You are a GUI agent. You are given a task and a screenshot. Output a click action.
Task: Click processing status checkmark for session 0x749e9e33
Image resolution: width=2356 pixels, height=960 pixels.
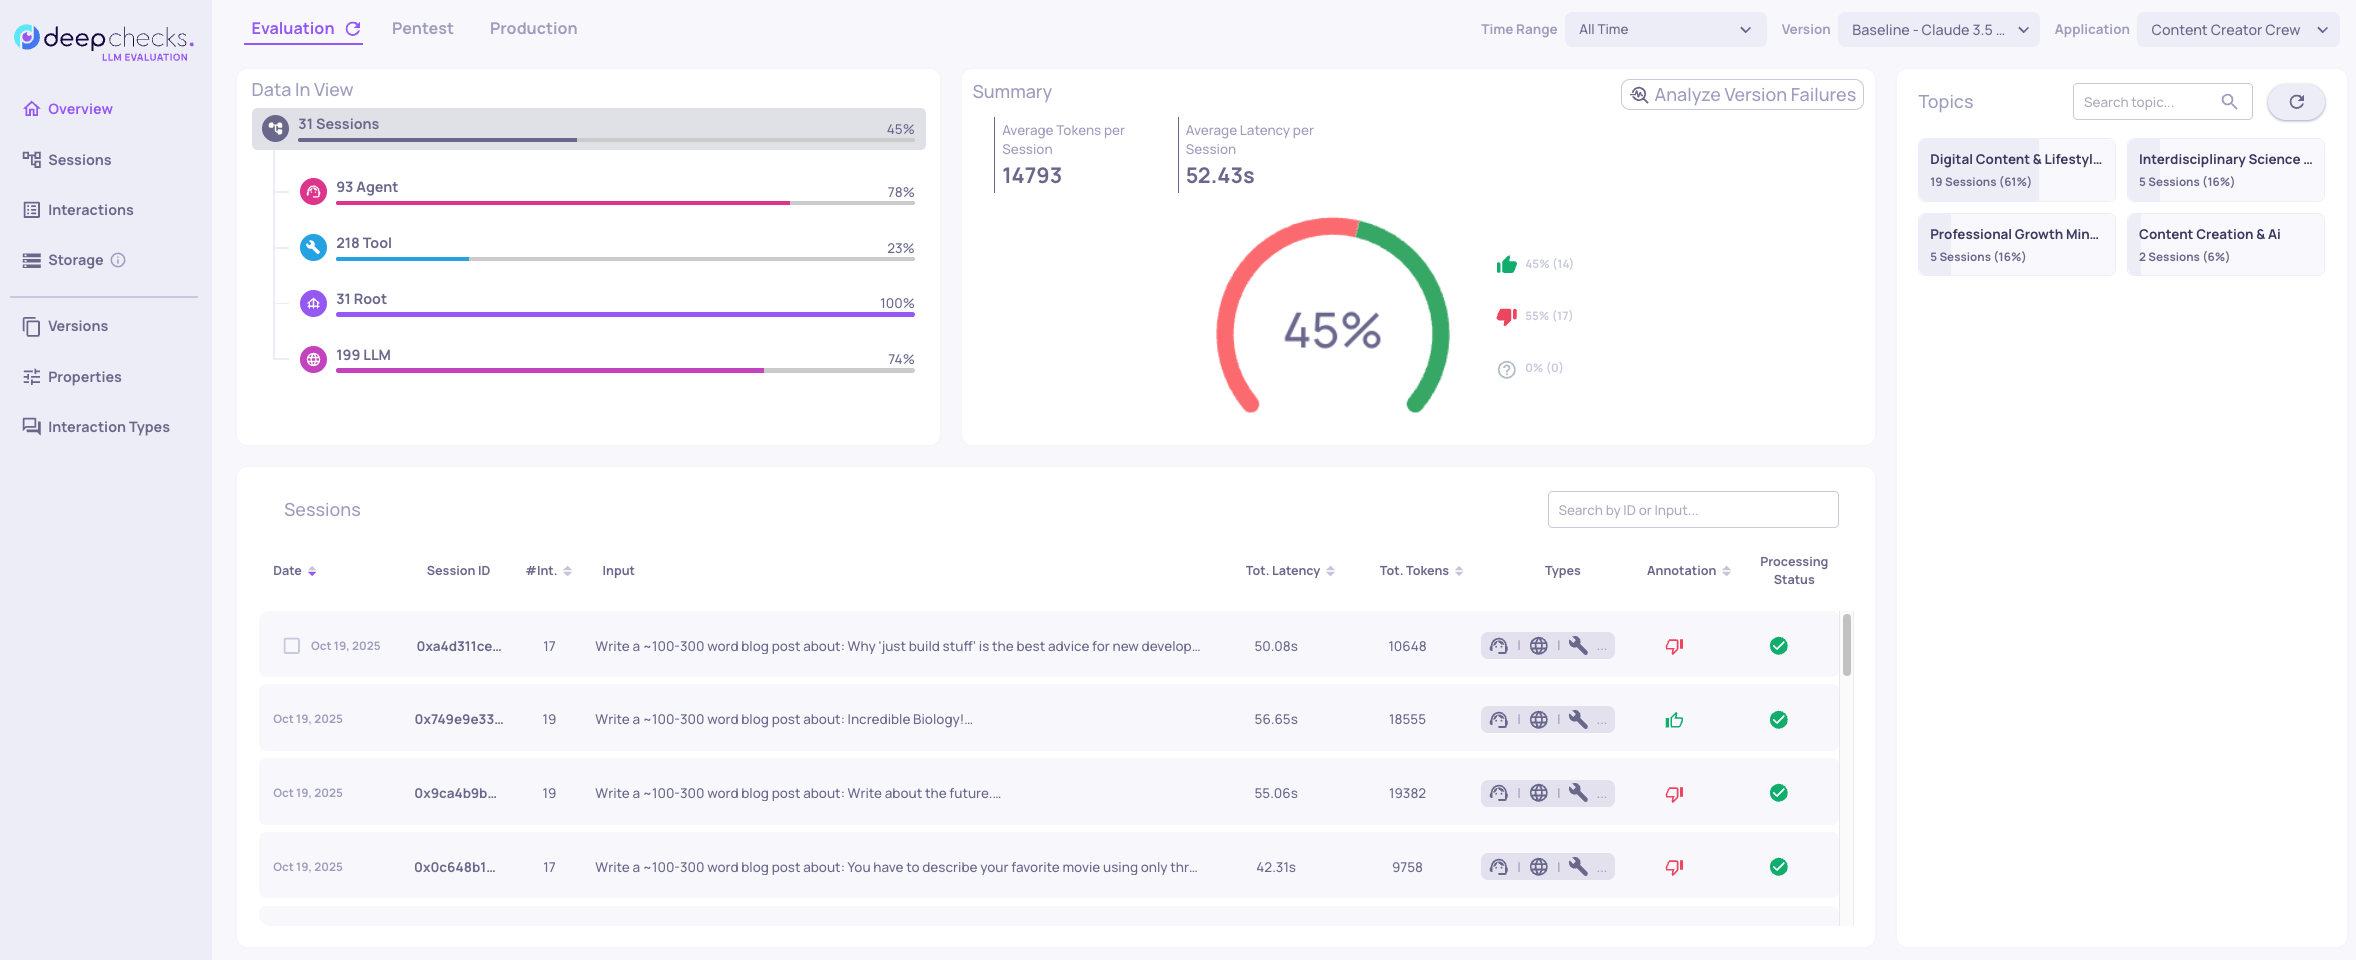1778,720
